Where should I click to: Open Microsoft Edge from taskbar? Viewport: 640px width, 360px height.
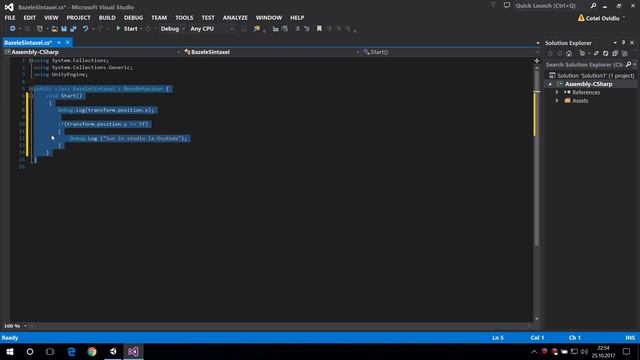tap(71, 351)
